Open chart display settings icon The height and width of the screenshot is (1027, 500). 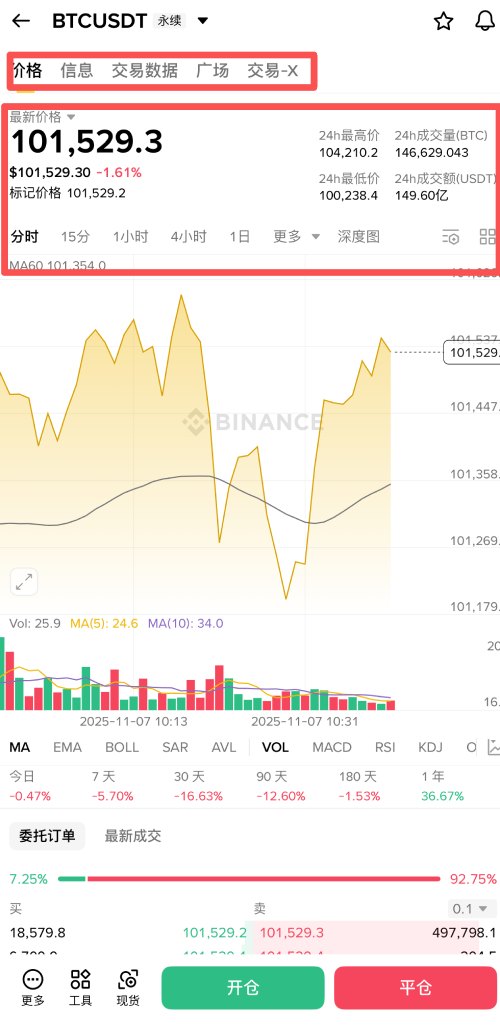click(451, 237)
